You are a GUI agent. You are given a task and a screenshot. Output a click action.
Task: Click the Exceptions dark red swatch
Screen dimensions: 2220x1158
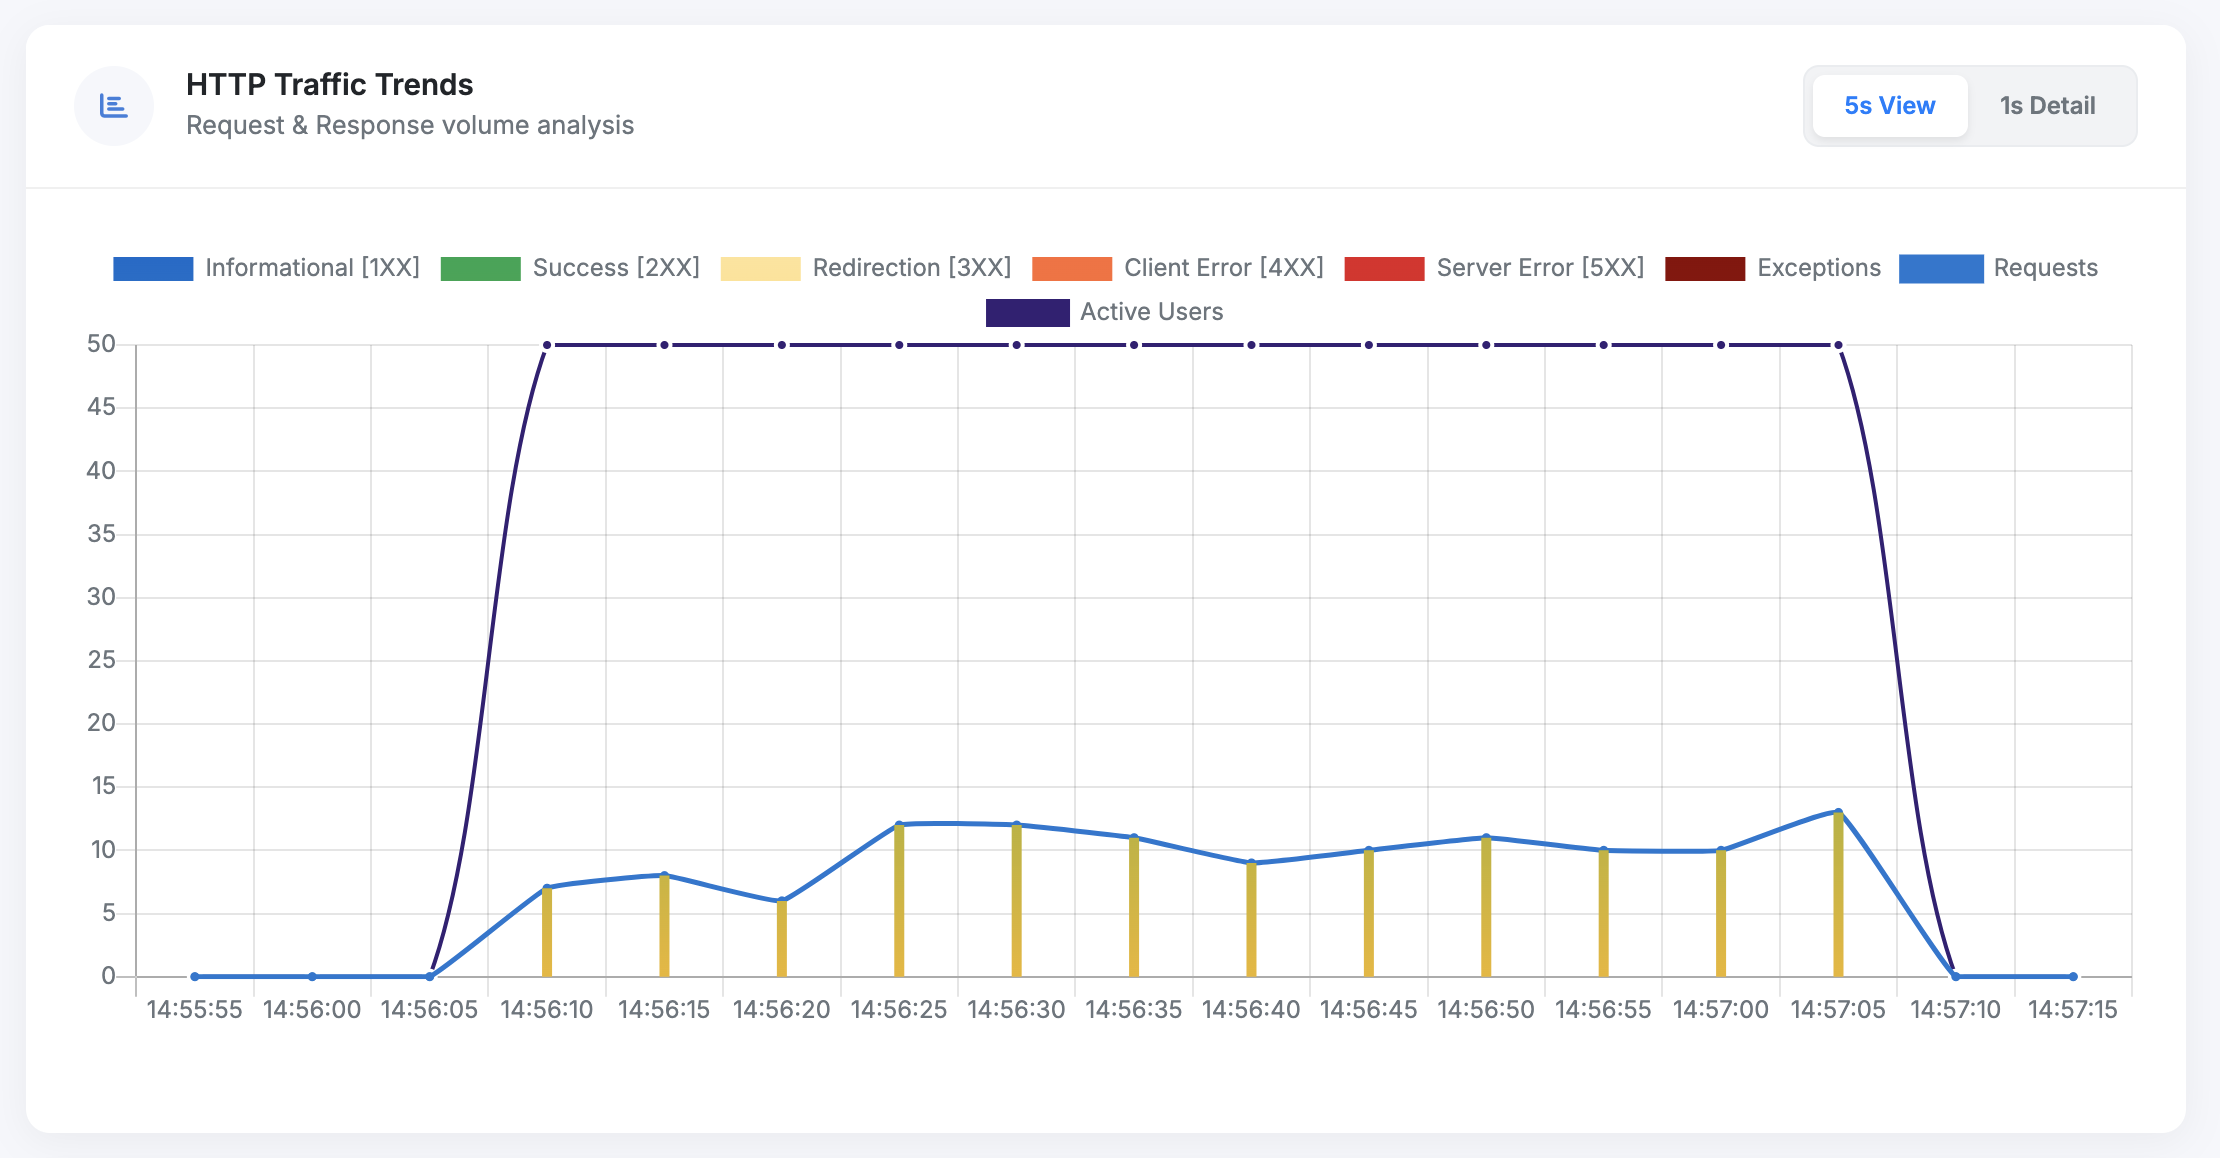click(1705, 269)
